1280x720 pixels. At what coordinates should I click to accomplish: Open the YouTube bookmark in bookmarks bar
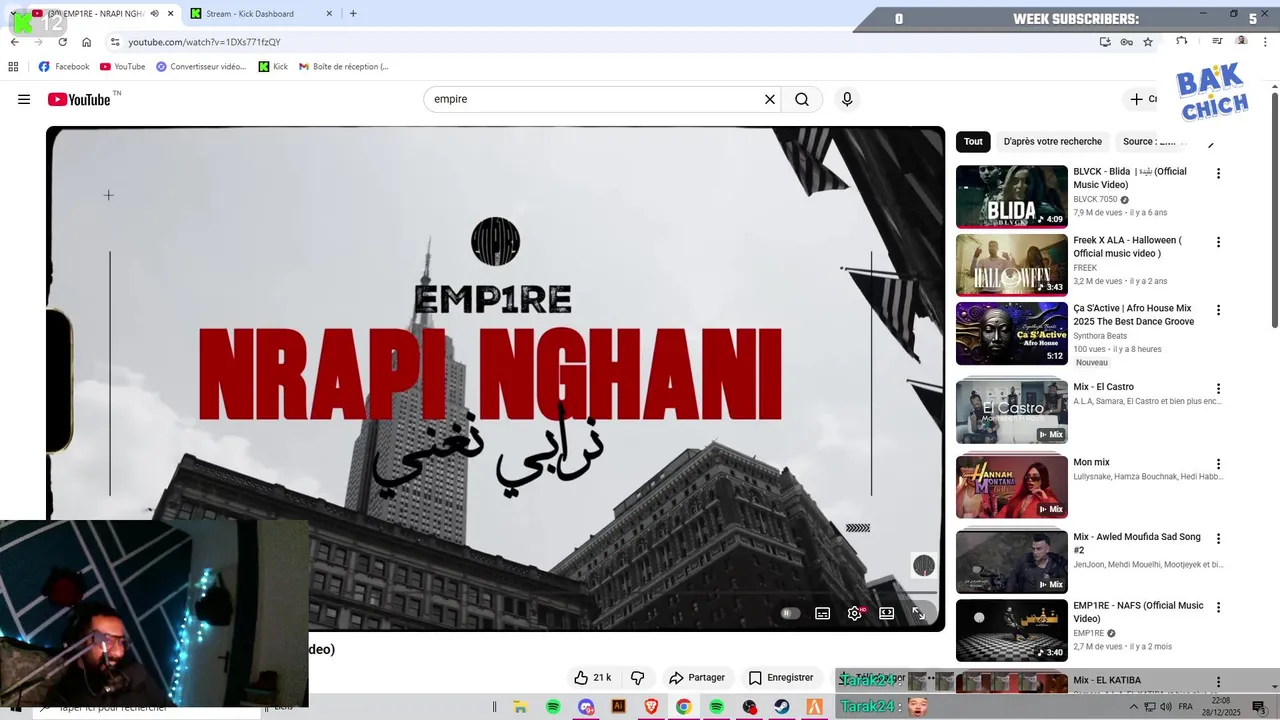(x=122, y=67)
